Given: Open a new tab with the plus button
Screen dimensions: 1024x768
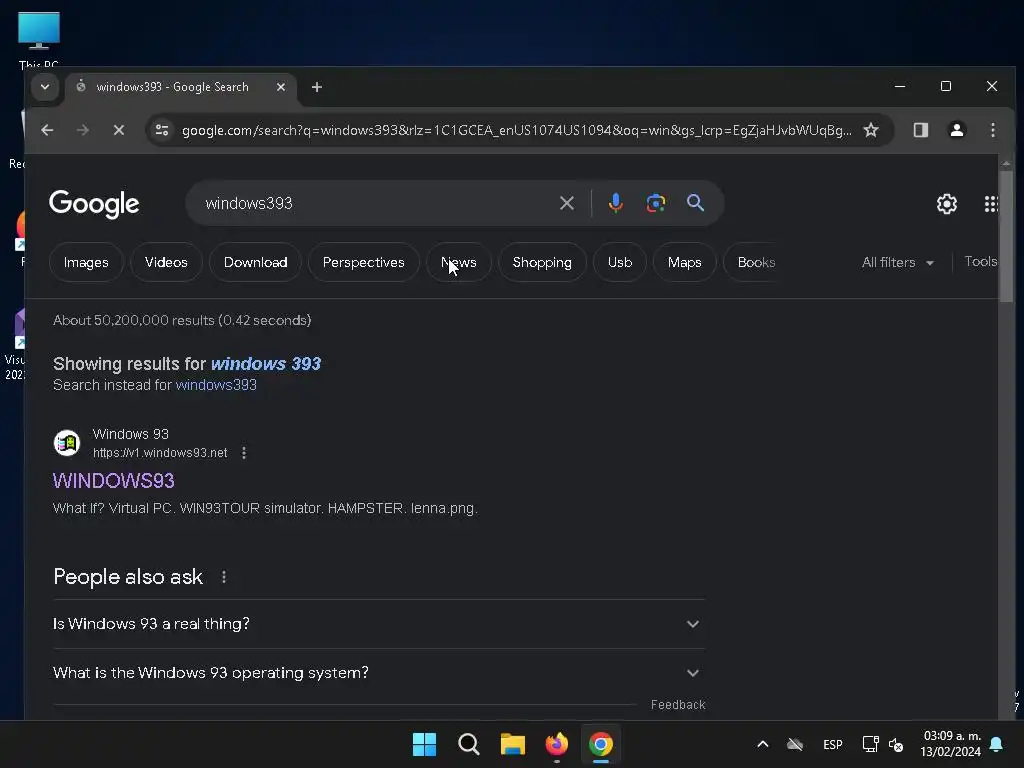Looking at the screenshot, I should [x=317, y=87].
